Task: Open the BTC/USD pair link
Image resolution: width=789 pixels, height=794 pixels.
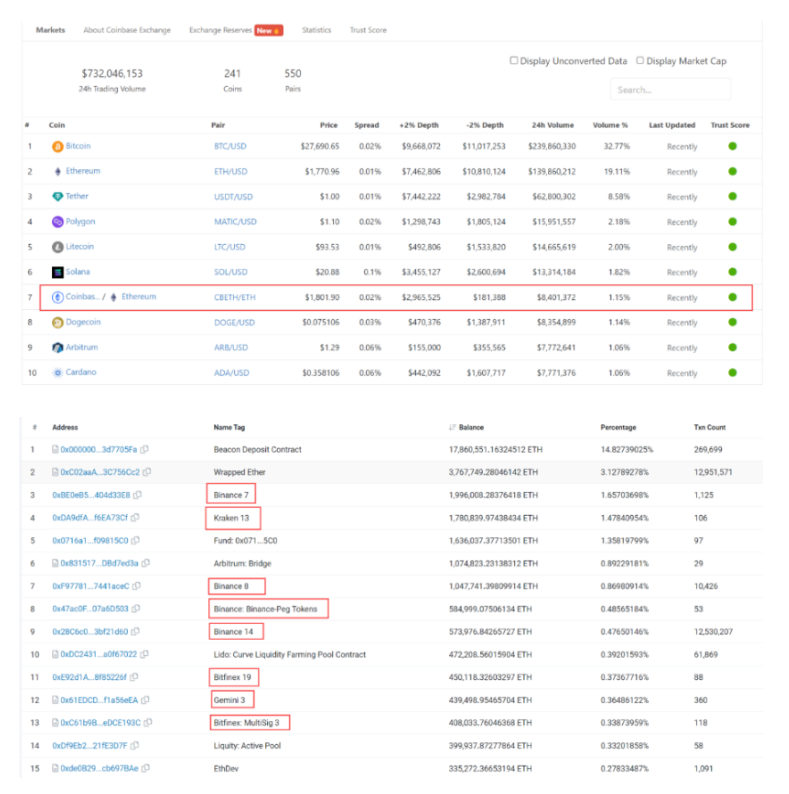Action: coord(230,146)
